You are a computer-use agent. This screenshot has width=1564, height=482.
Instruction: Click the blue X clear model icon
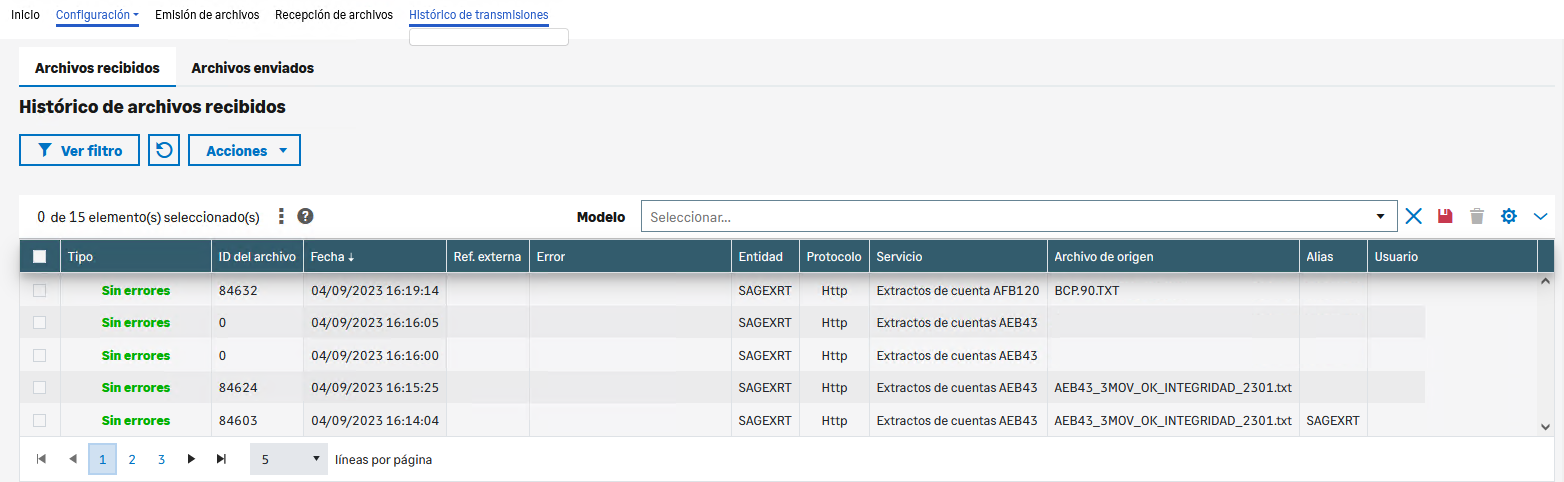tap(1413, 216)
